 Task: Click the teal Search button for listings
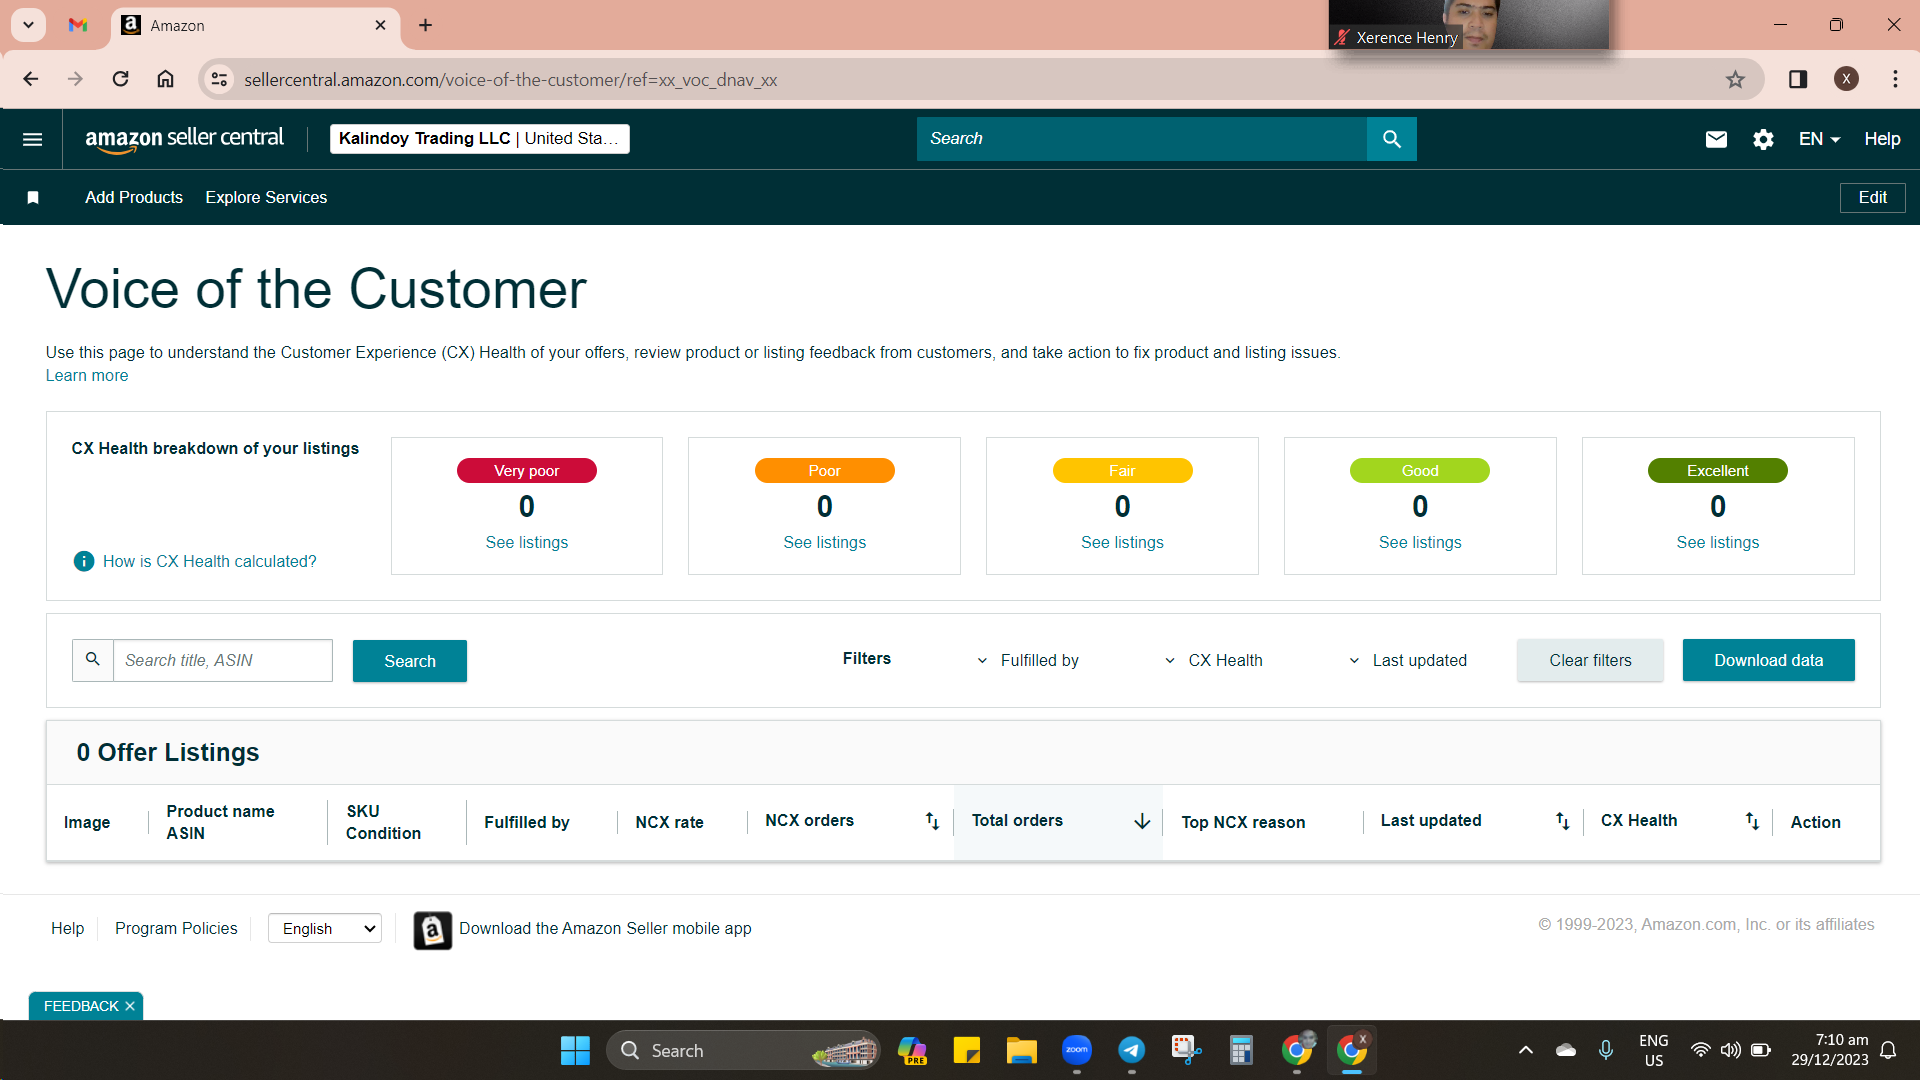(x=410, y=661)
